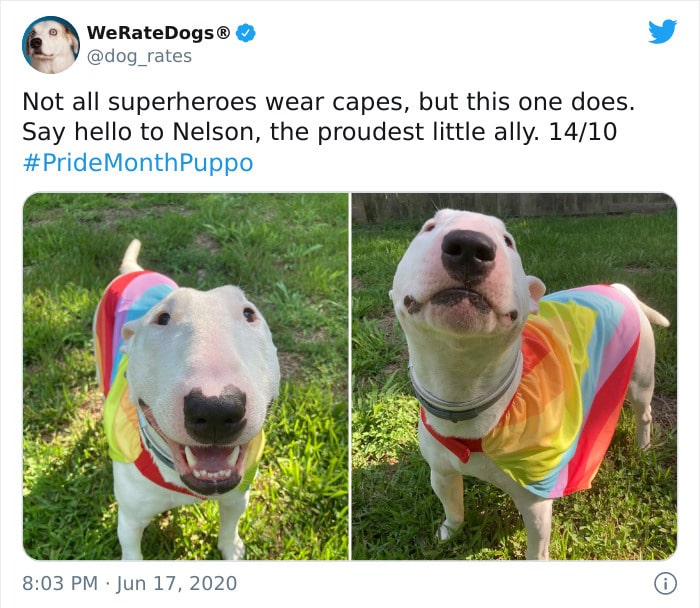The image size is (700, 608).
Task: Click the dog's black nose in left photo
Action: point(215,414)
